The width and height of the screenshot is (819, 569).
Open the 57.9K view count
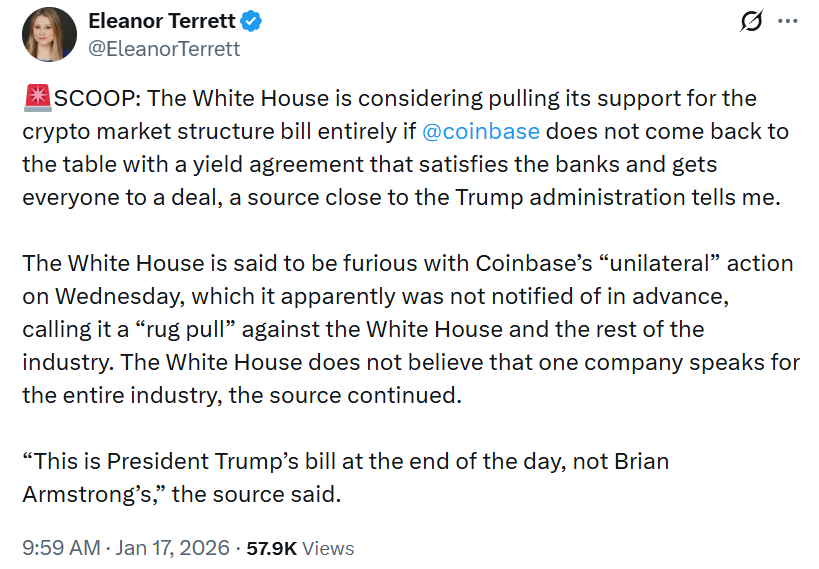[x=270, y=548]
